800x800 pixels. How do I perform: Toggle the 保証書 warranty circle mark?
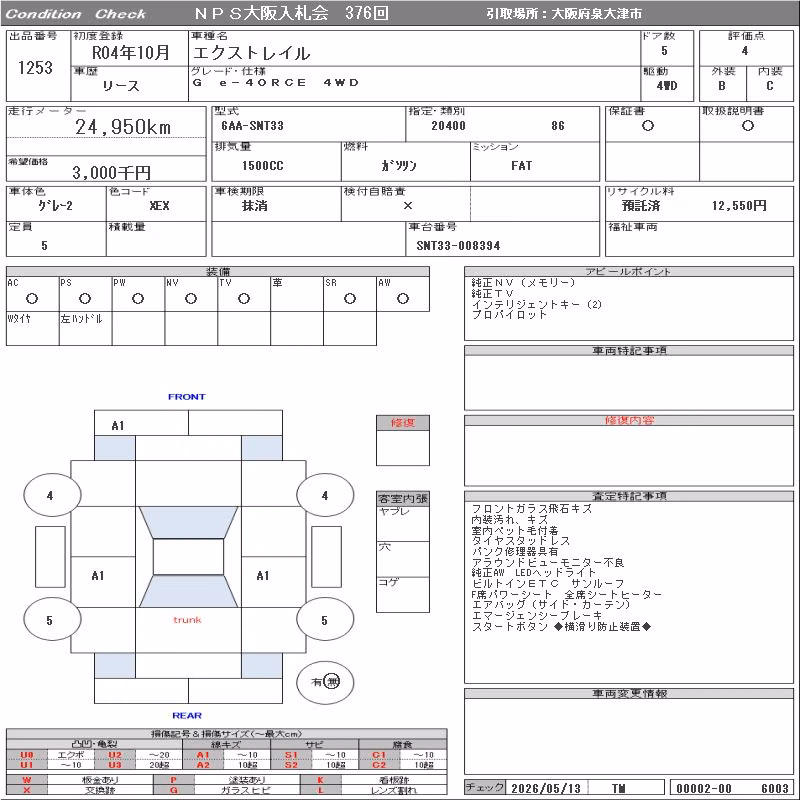point(648,126)
